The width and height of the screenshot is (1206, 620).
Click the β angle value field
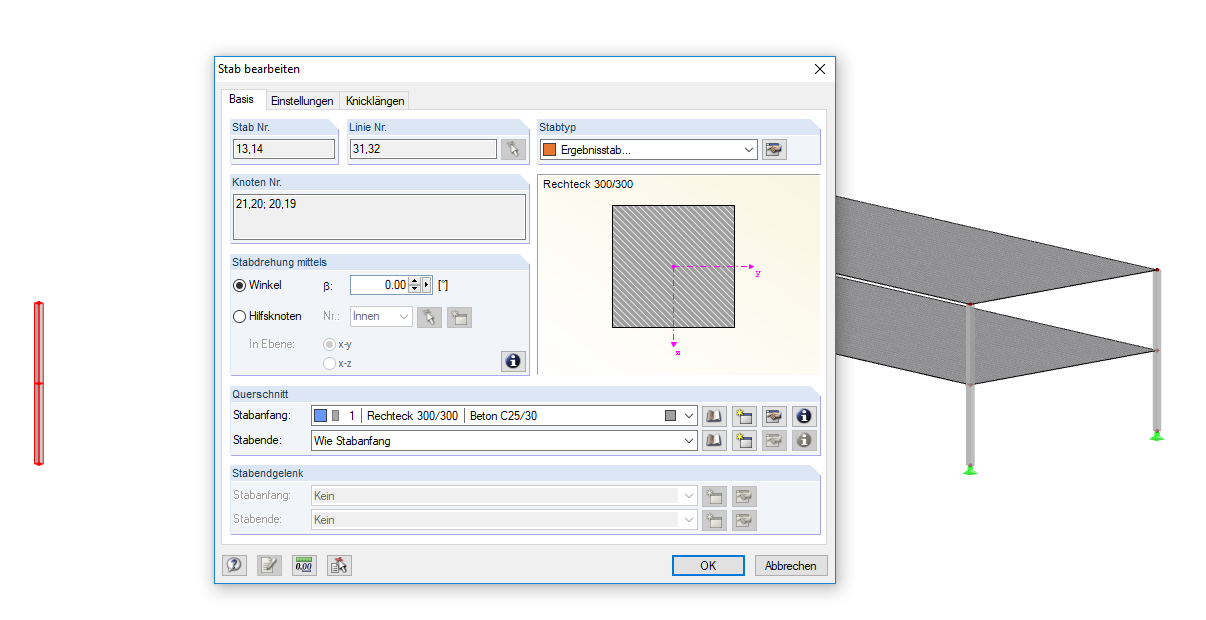click(380, 285)
